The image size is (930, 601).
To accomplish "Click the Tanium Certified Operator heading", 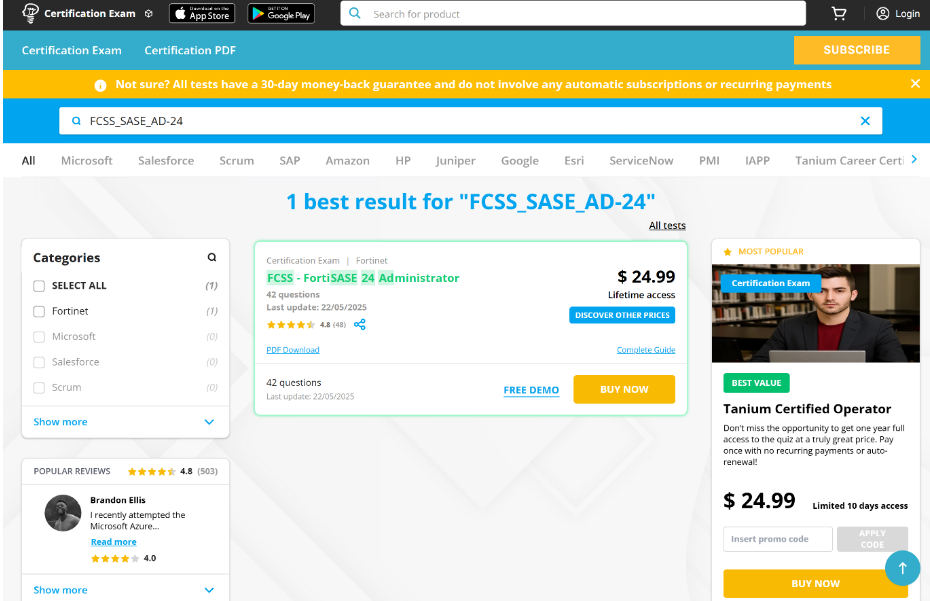I will pyautogui.click(x=807, y=409).
